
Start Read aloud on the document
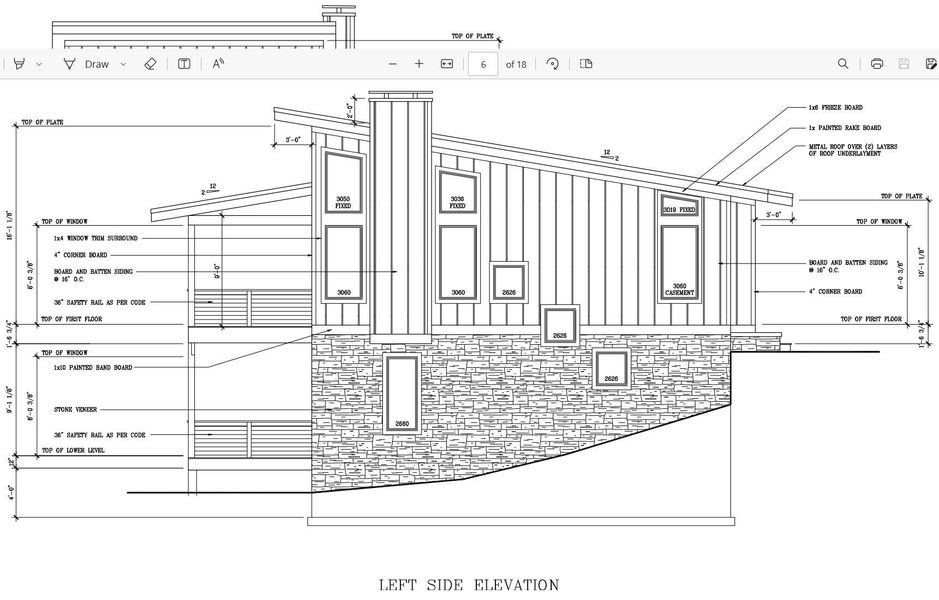tap(217, 63)
